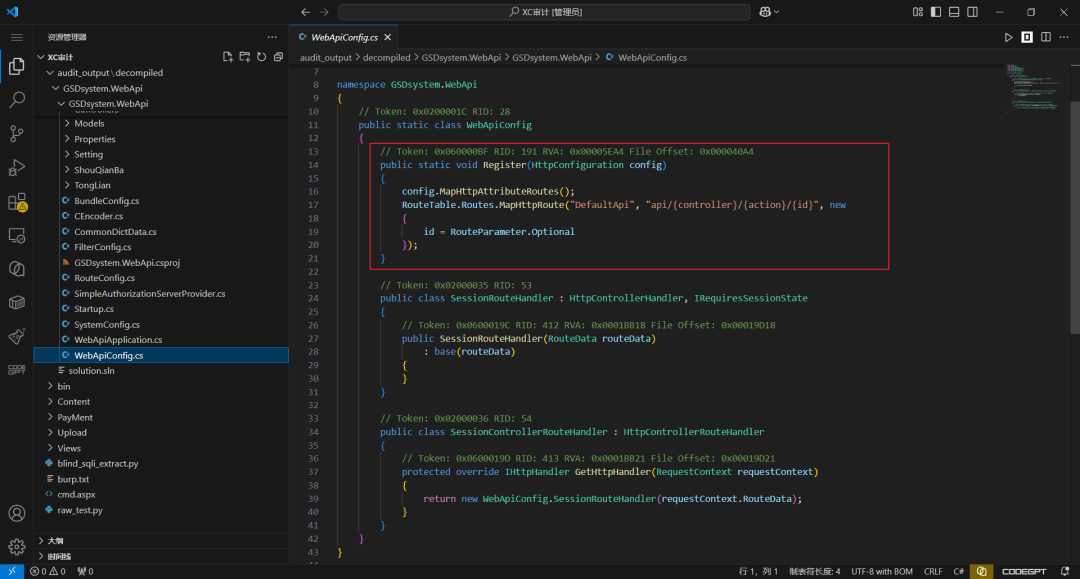Click the code minimap preview
The width and height of the screenshot is (1080, 579).
1035,88
